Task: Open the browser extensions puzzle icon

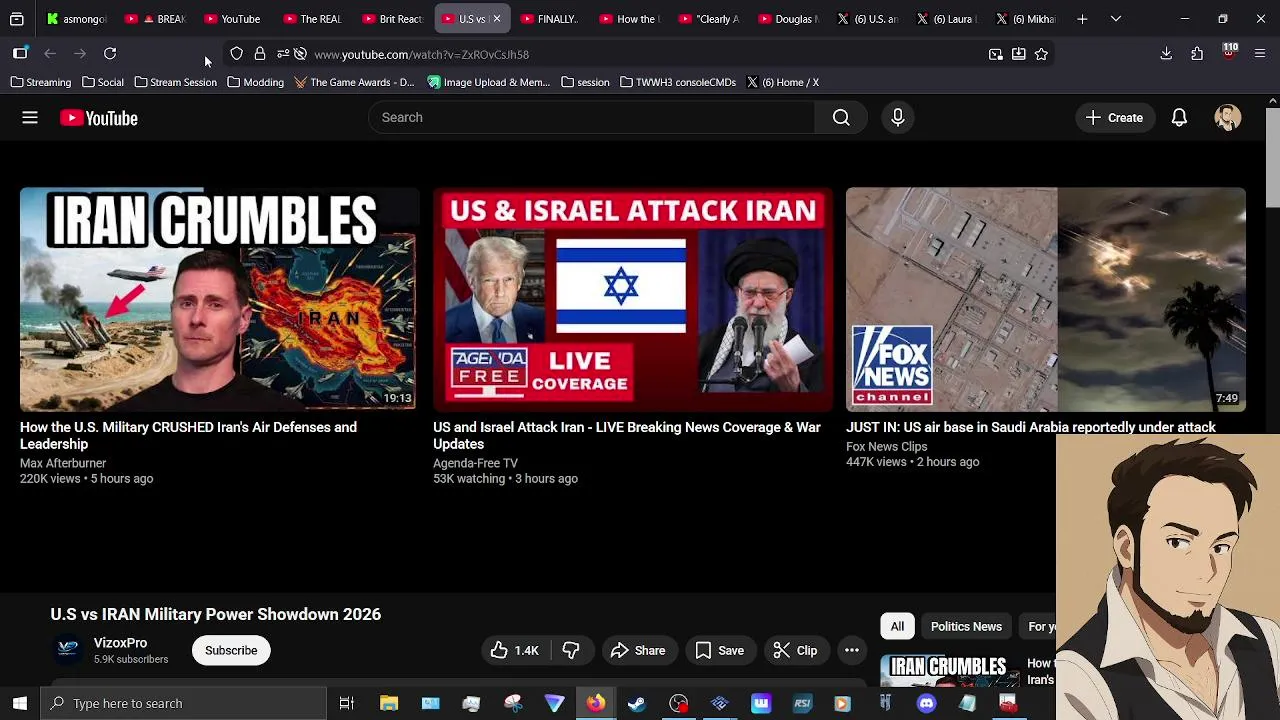Action: pos(1197,54)
